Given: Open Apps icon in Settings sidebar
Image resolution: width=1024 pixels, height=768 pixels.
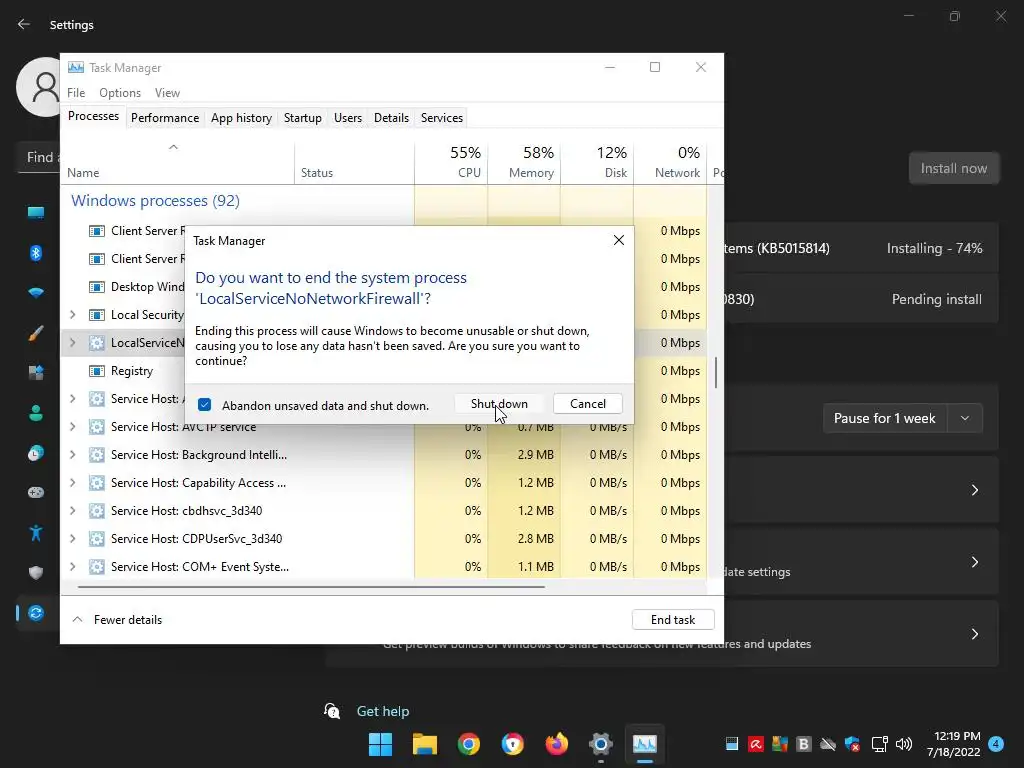Looking at the screenshot, I should pos(36,373).
